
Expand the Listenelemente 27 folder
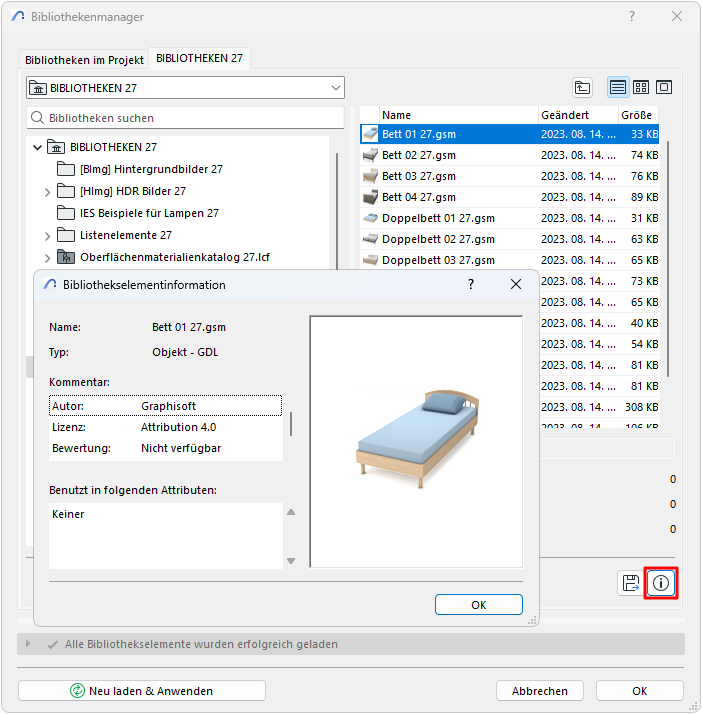click(x=47, y=236)
